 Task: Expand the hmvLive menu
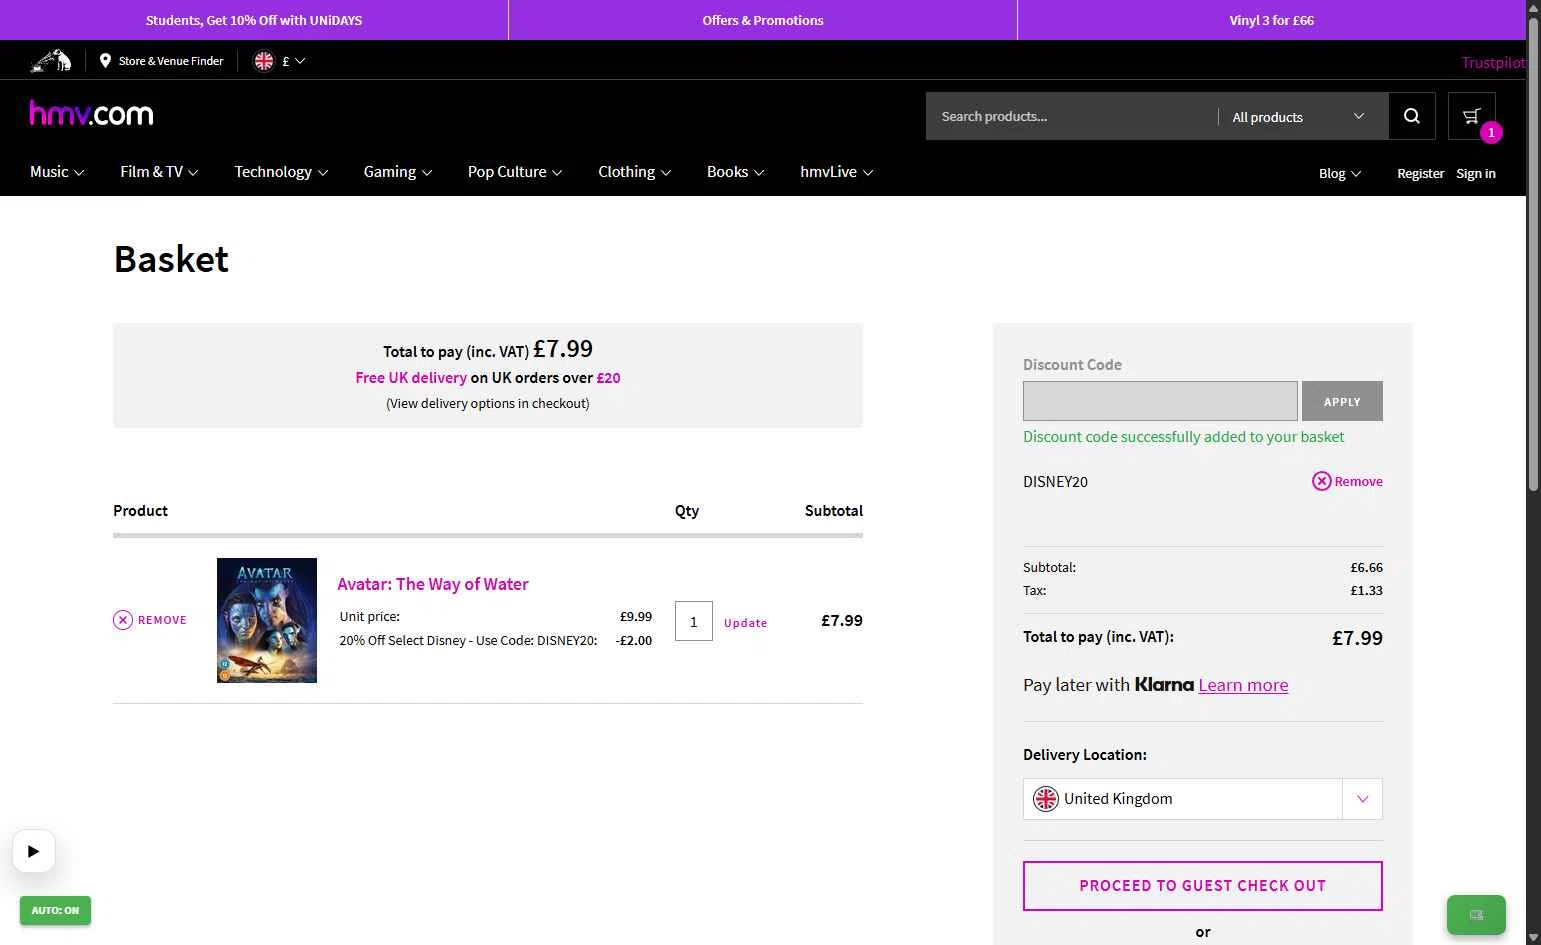click(836, 172)
